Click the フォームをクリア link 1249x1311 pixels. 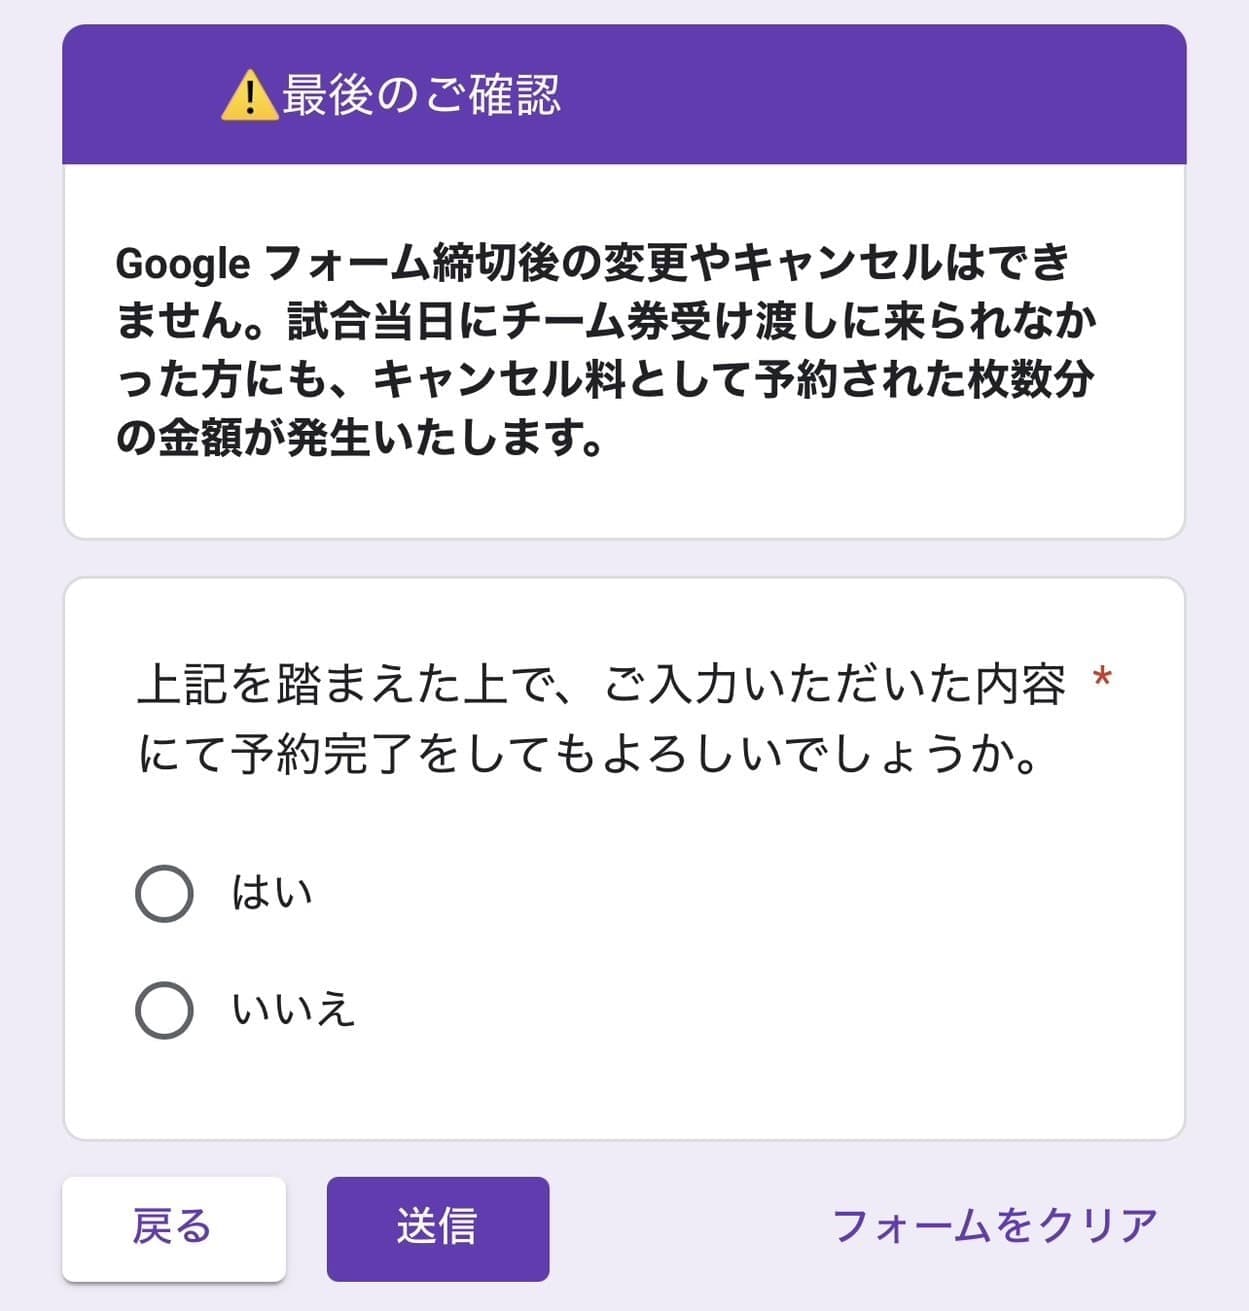click(994, 1226)
